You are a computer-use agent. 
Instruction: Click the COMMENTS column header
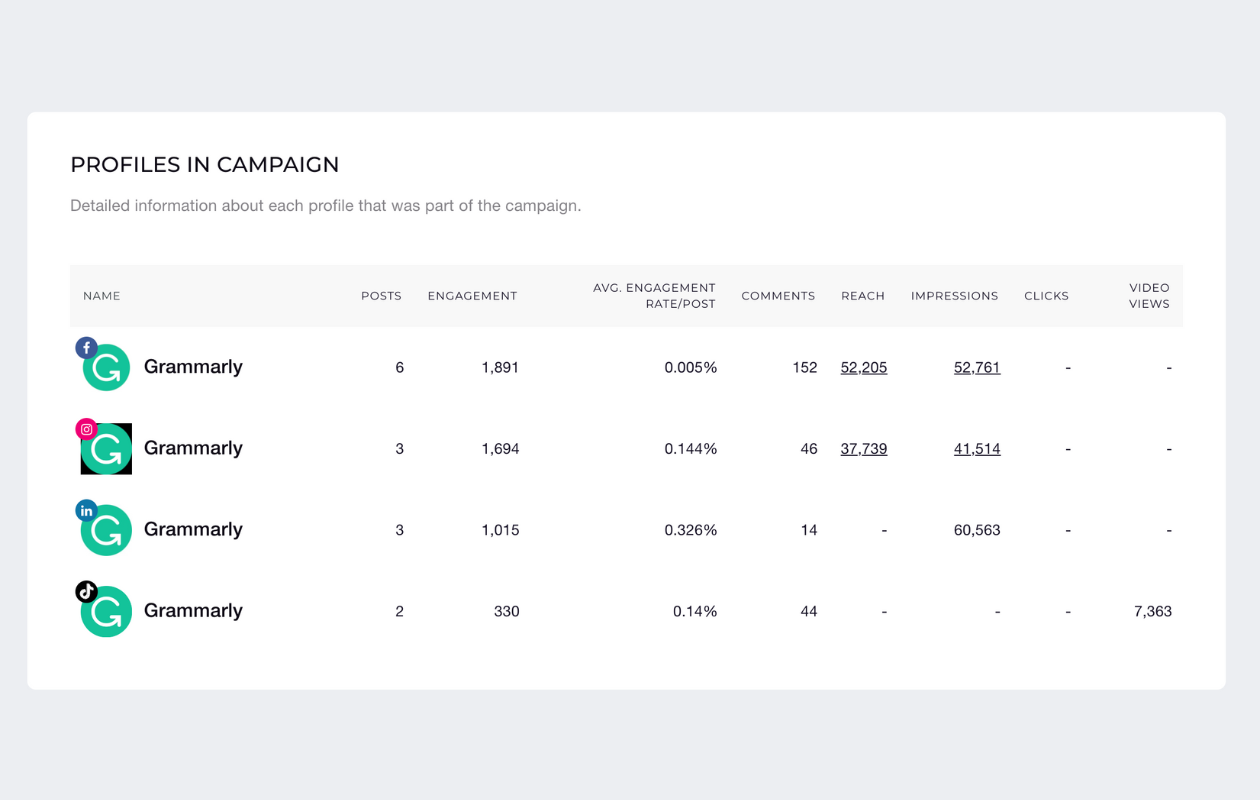(x=778, y=296)
